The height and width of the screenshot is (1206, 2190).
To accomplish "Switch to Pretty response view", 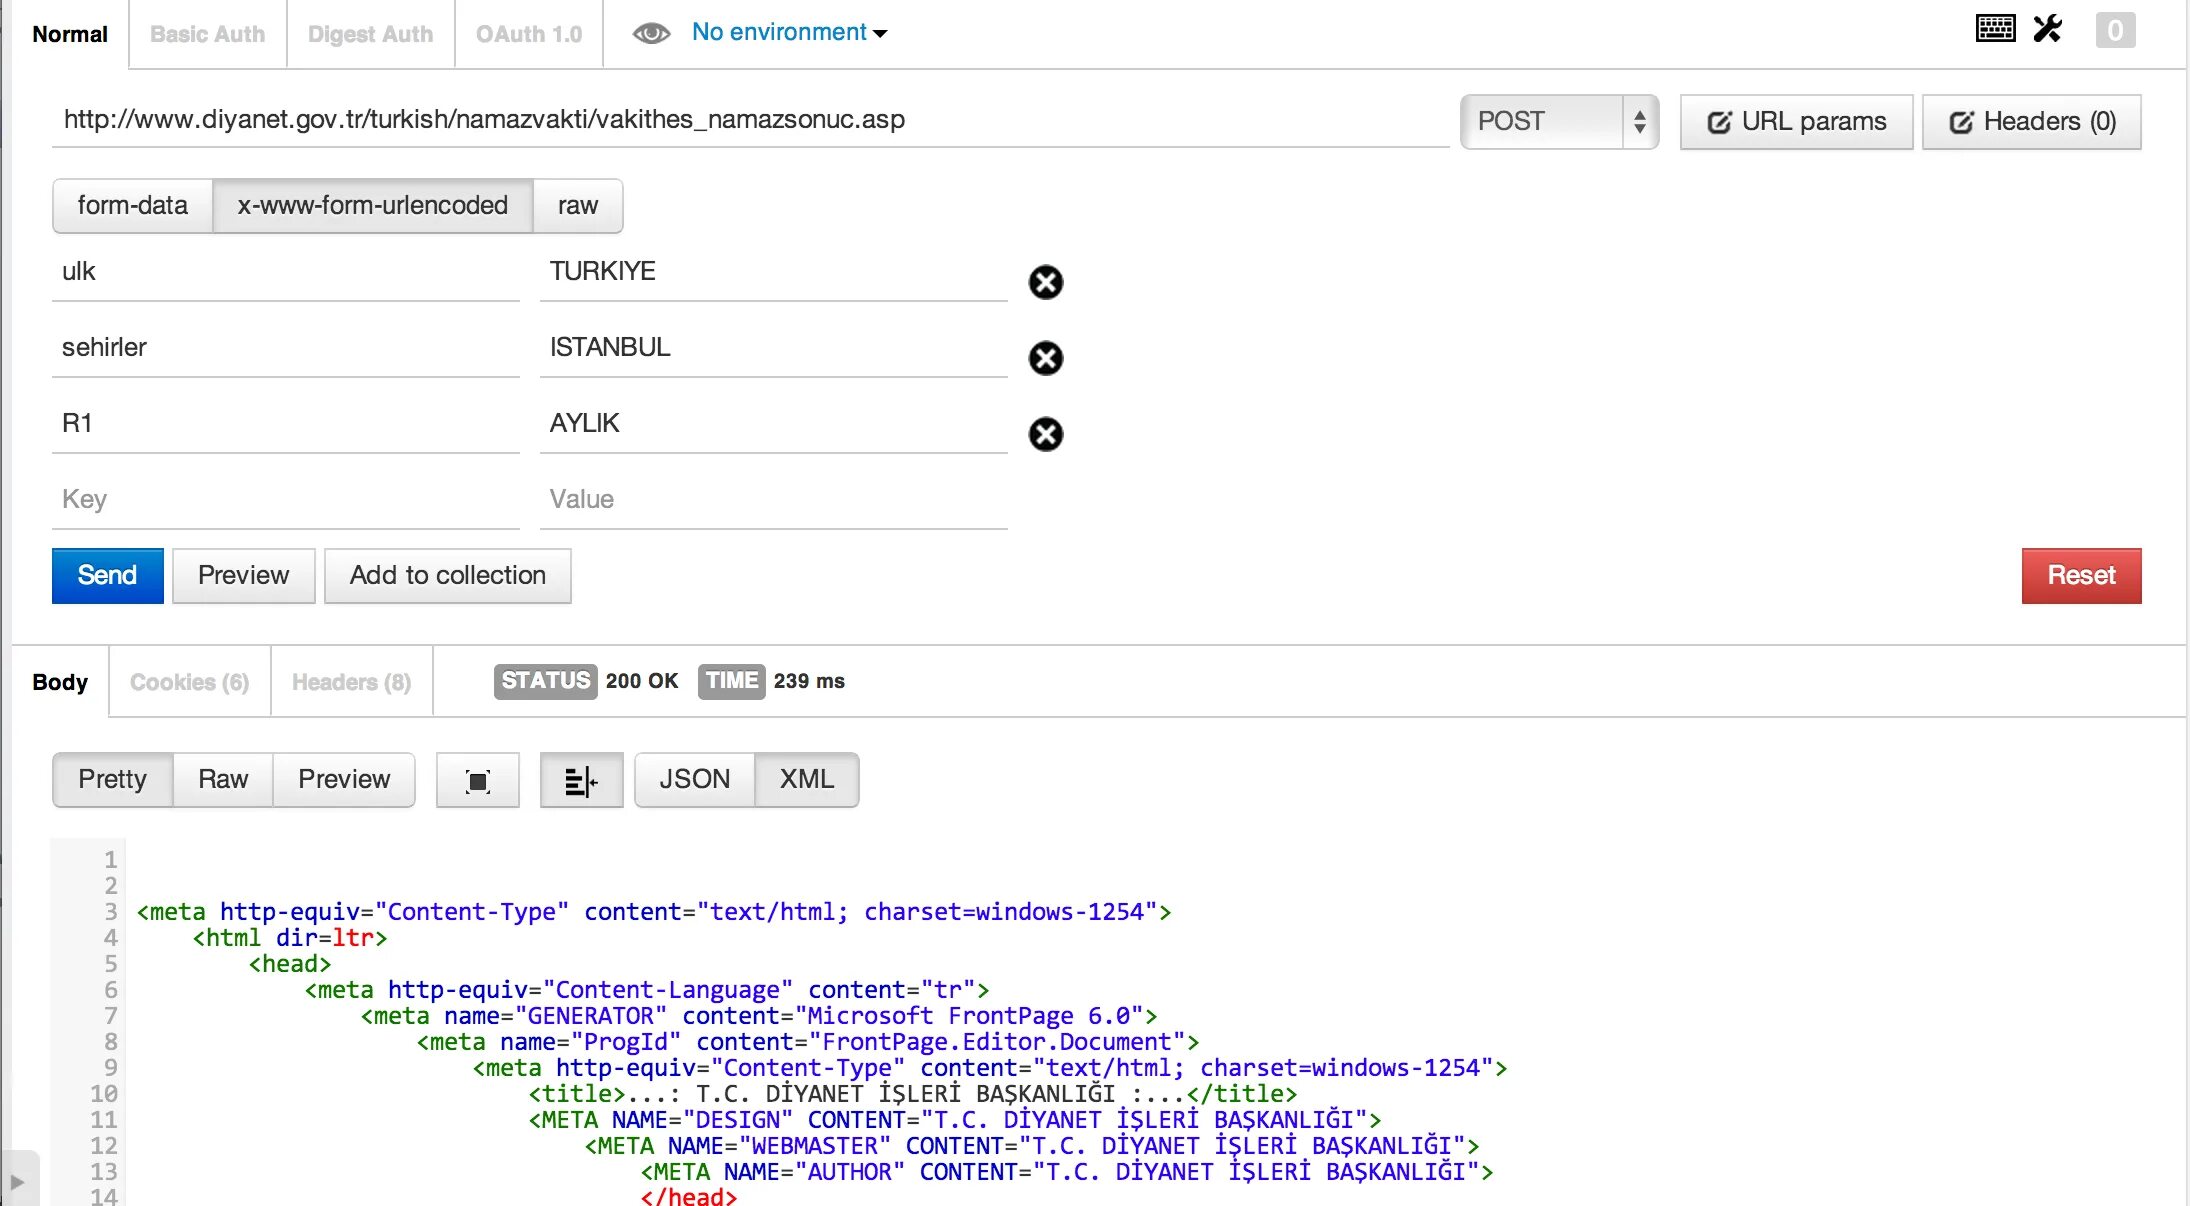I will pos(113,778).
